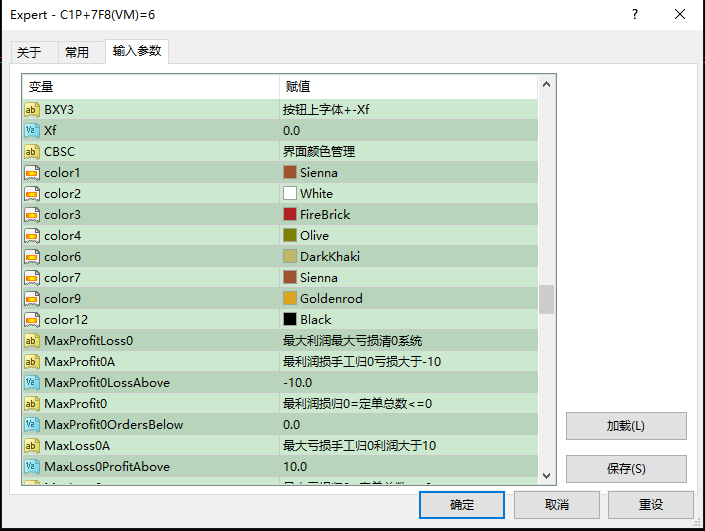Confirm with the 确定 button
705x531 pixels.
coord(462,505)
